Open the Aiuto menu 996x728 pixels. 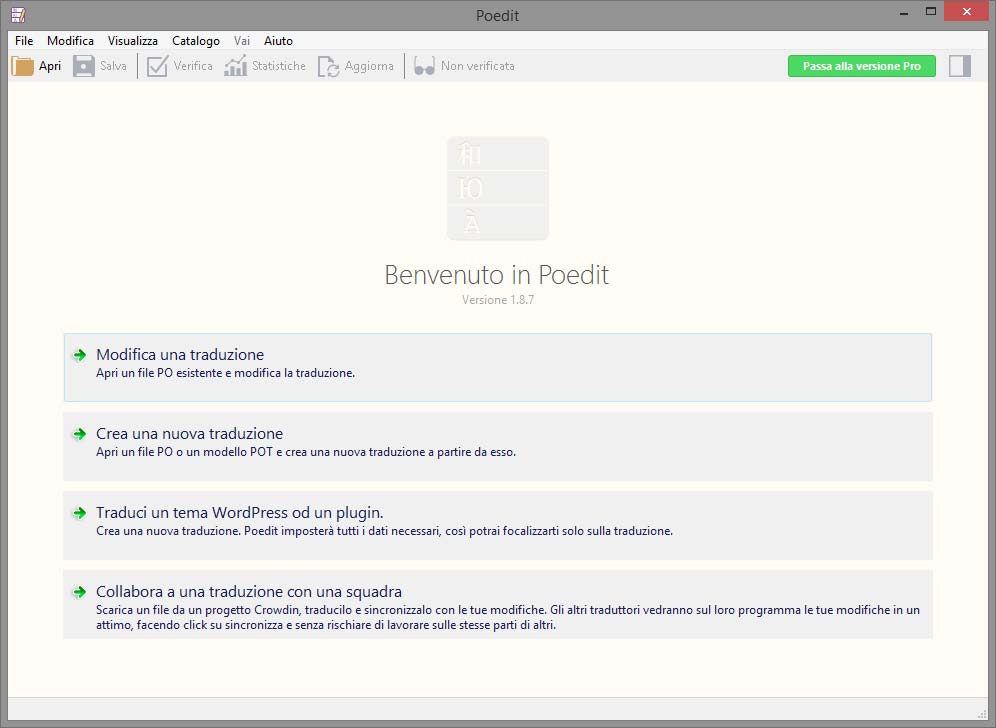click(x=278, y=41)
